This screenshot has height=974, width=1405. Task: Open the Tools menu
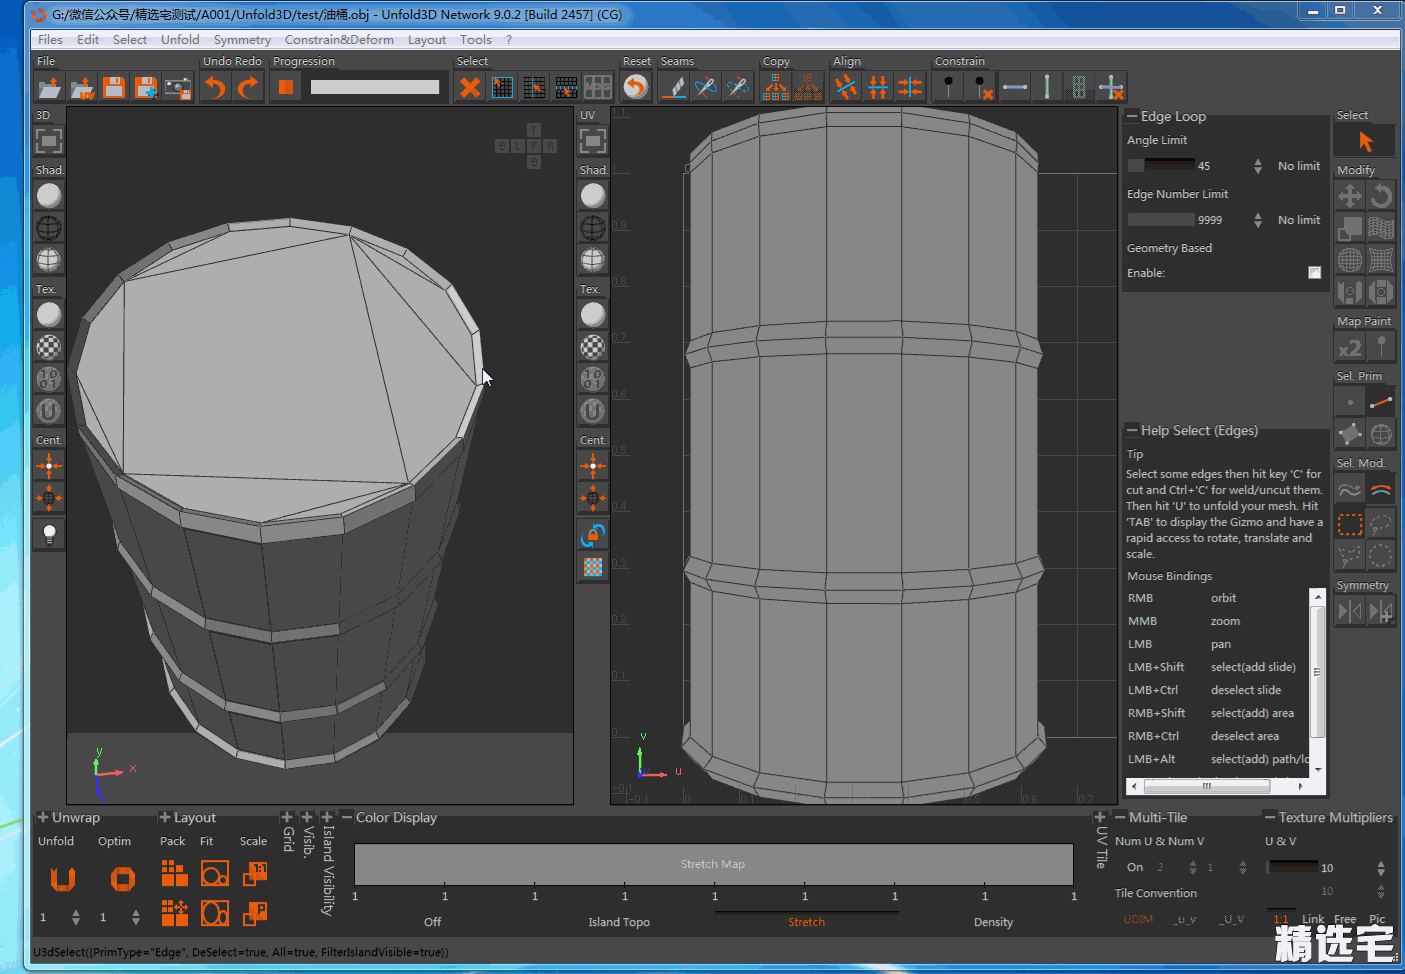[x=475, y=39]
